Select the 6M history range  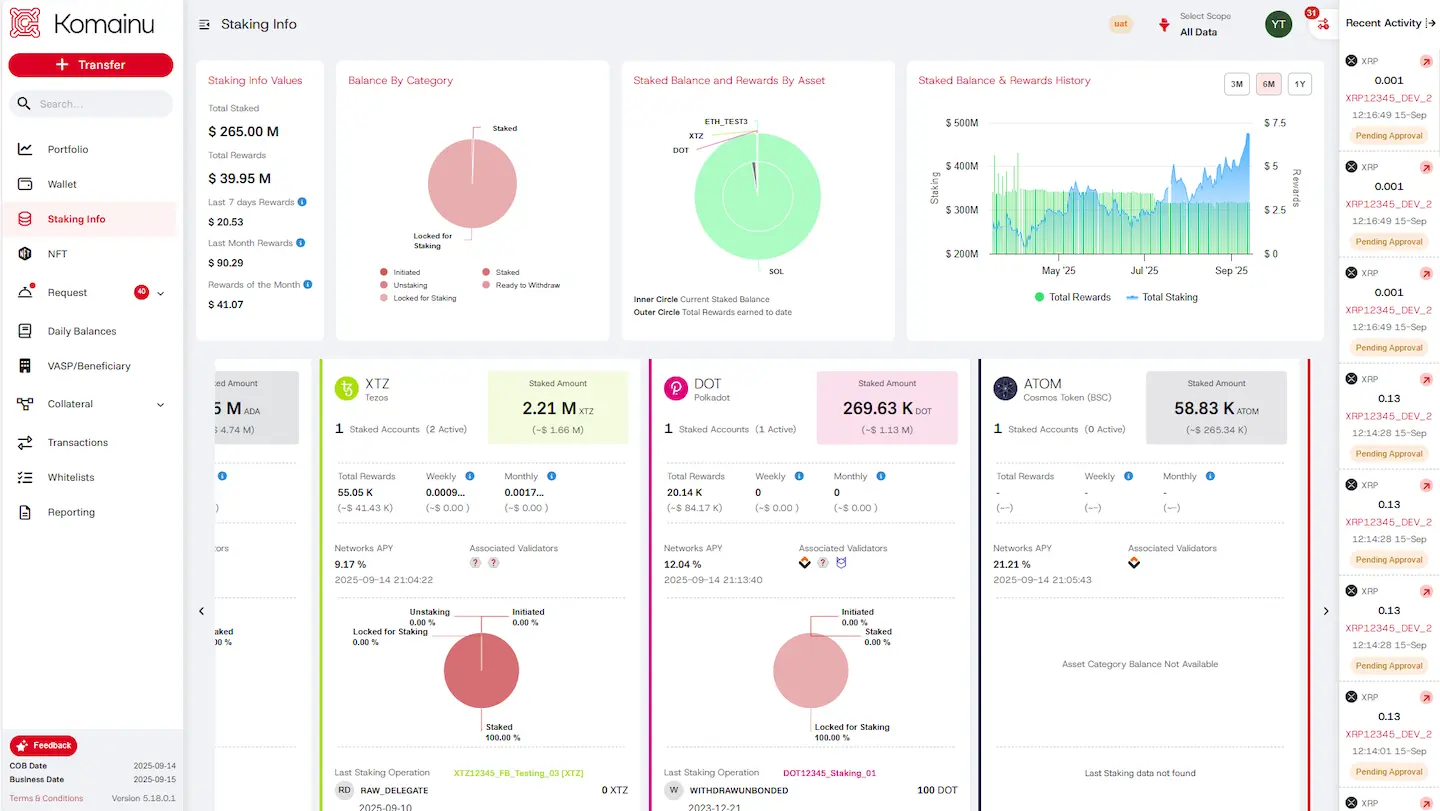tap(1268, 84)
